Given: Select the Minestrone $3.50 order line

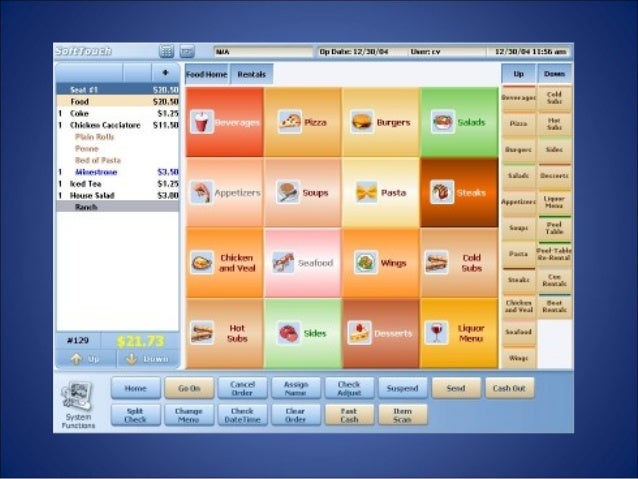Looking at the screenshot, I should [x=118, y=172].
